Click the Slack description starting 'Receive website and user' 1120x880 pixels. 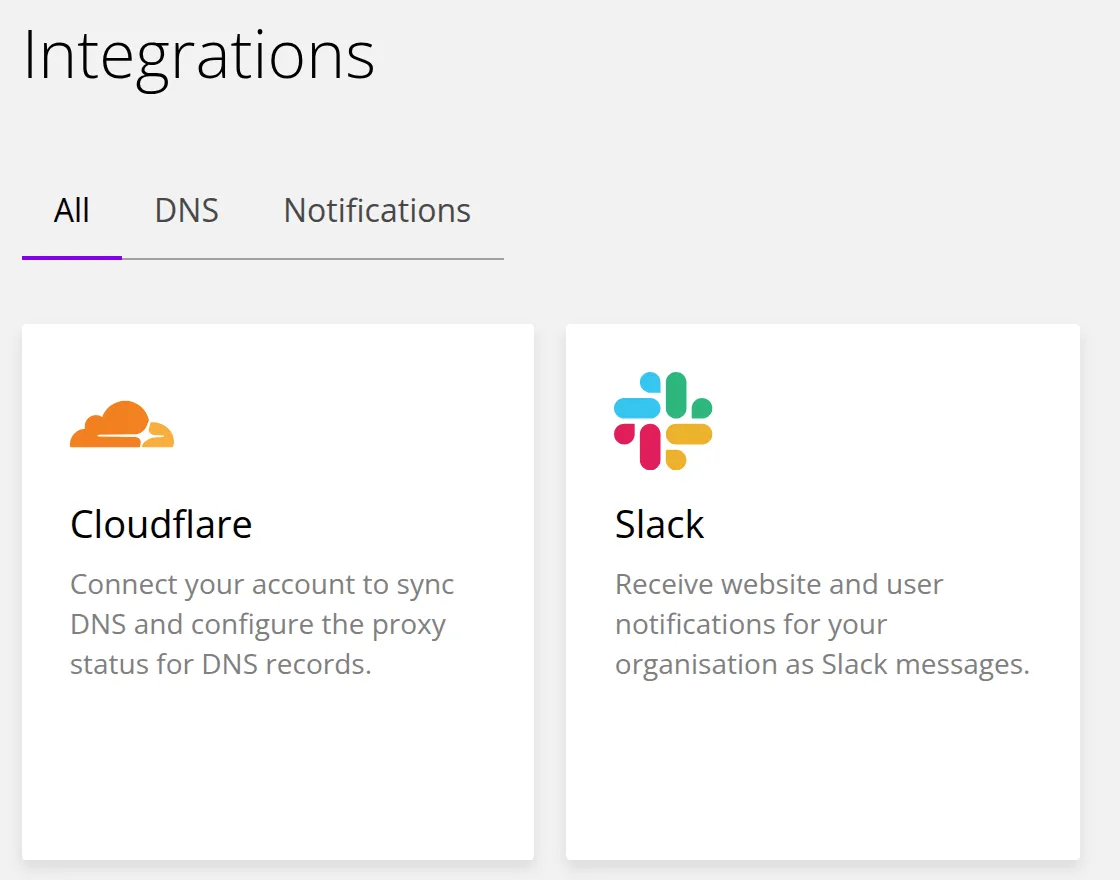(822, 624)
